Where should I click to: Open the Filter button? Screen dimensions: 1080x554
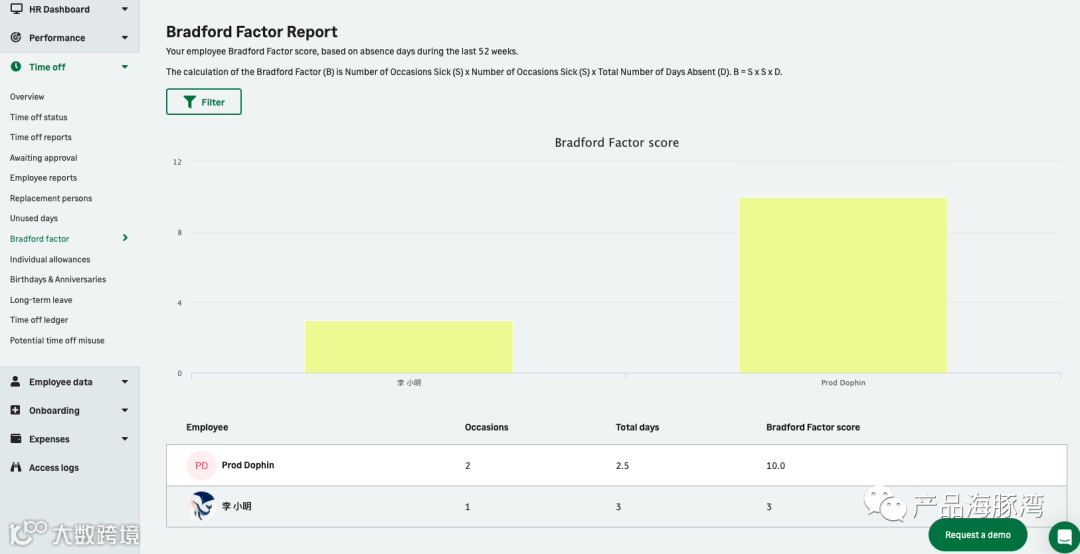[204, 102]
